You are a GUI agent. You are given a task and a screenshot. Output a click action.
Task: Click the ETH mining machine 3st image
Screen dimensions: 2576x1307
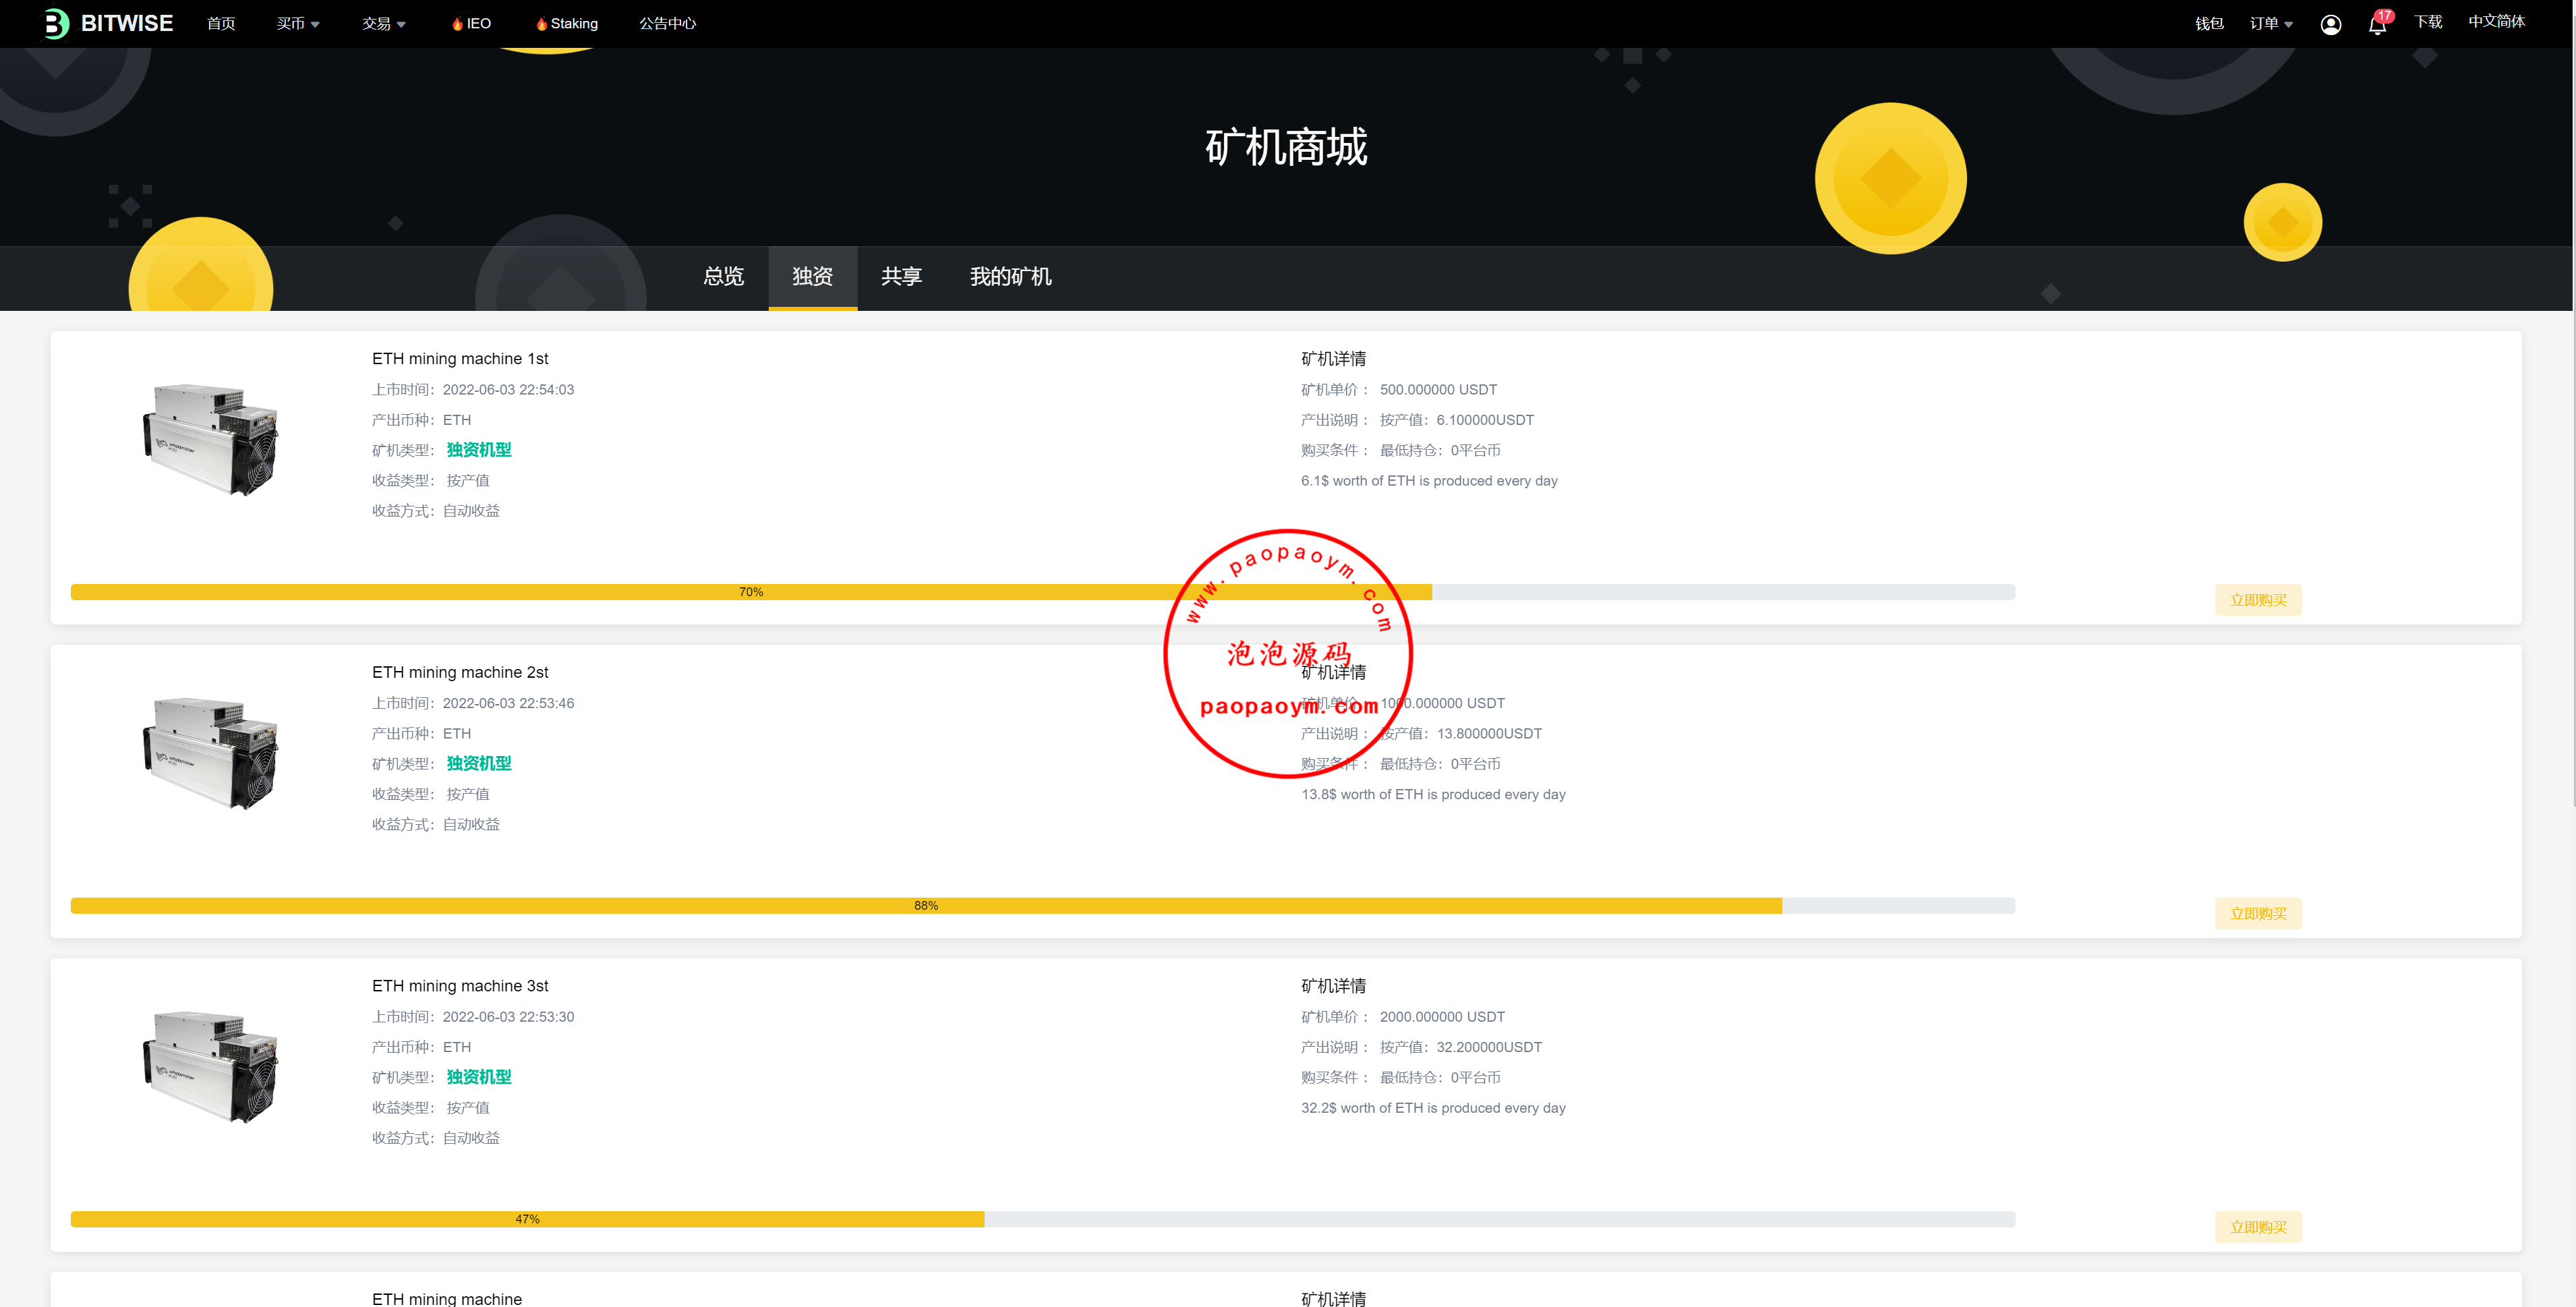point(211,1066)
